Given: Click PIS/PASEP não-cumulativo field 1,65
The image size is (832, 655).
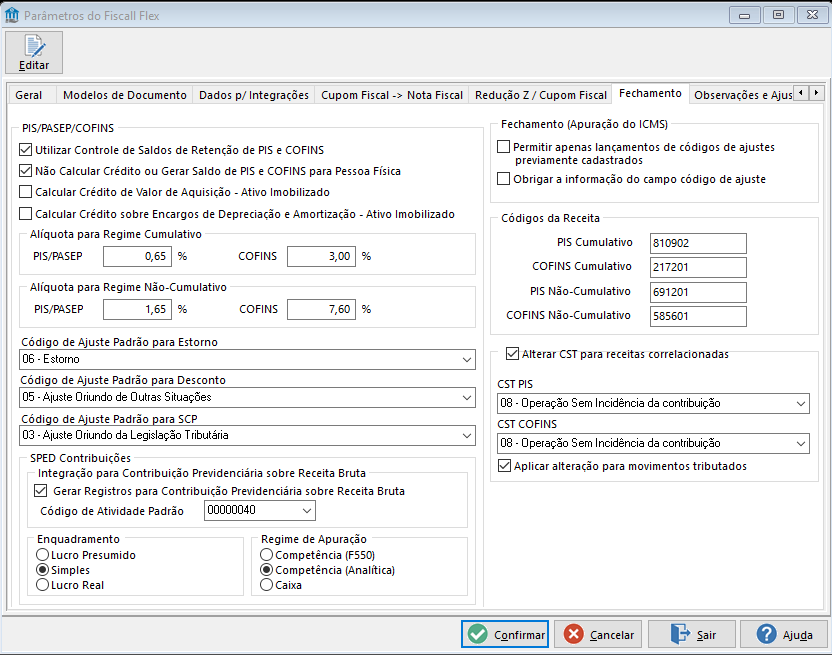Looking at the screenshot, I should 137,309.
